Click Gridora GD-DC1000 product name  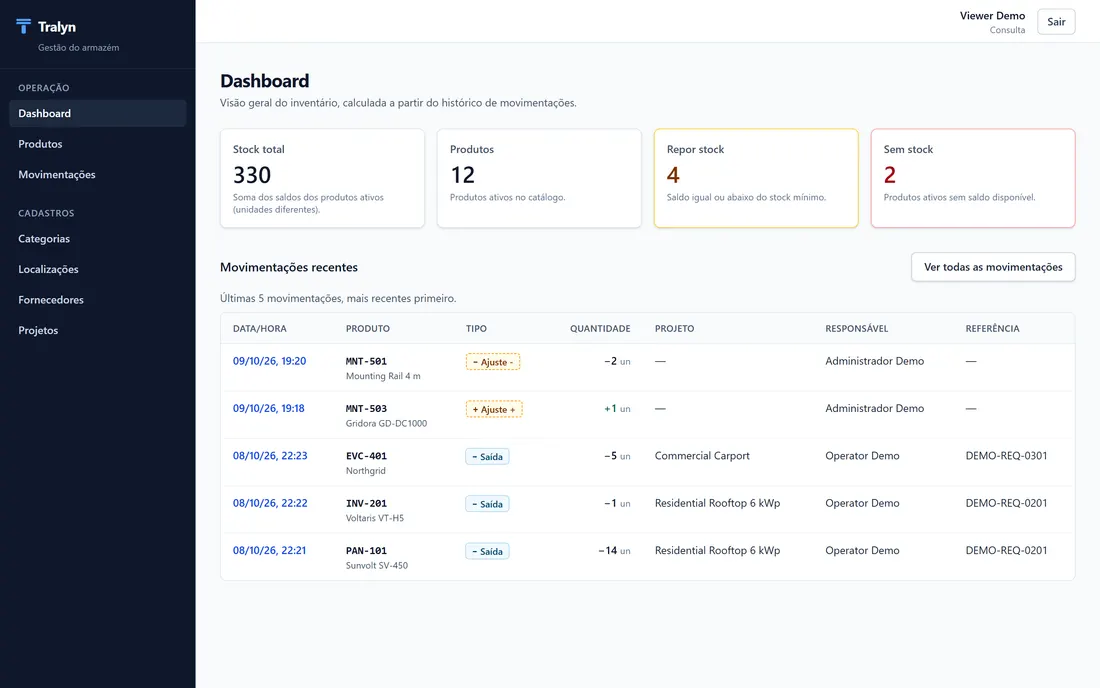click(387, 424)
